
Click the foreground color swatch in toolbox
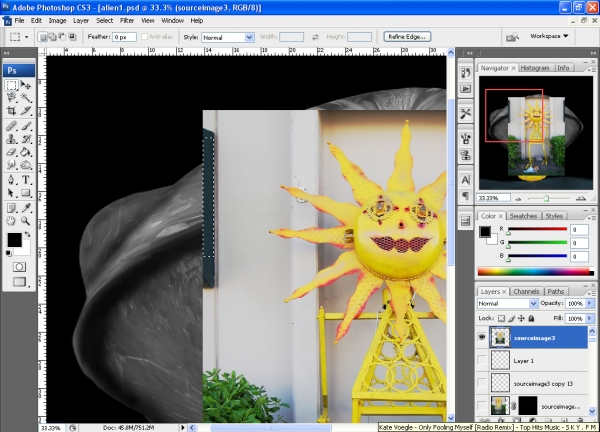pos(15,240)
